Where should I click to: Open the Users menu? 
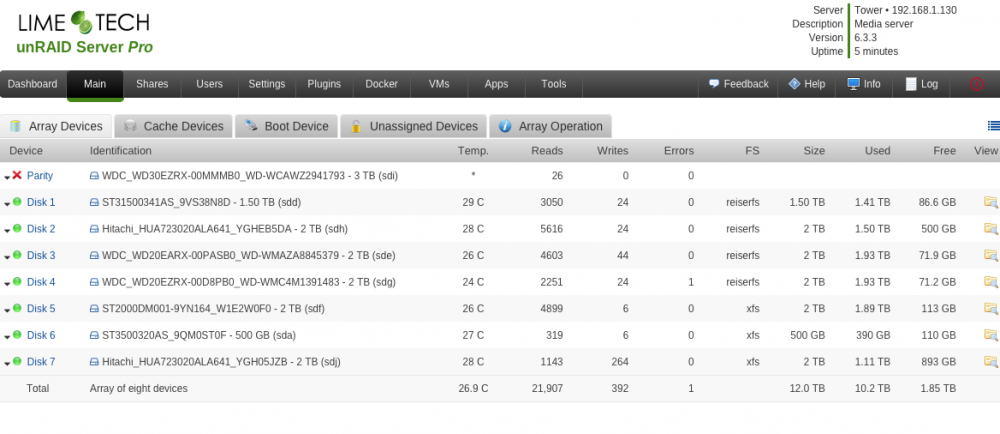tap(209, 84)
